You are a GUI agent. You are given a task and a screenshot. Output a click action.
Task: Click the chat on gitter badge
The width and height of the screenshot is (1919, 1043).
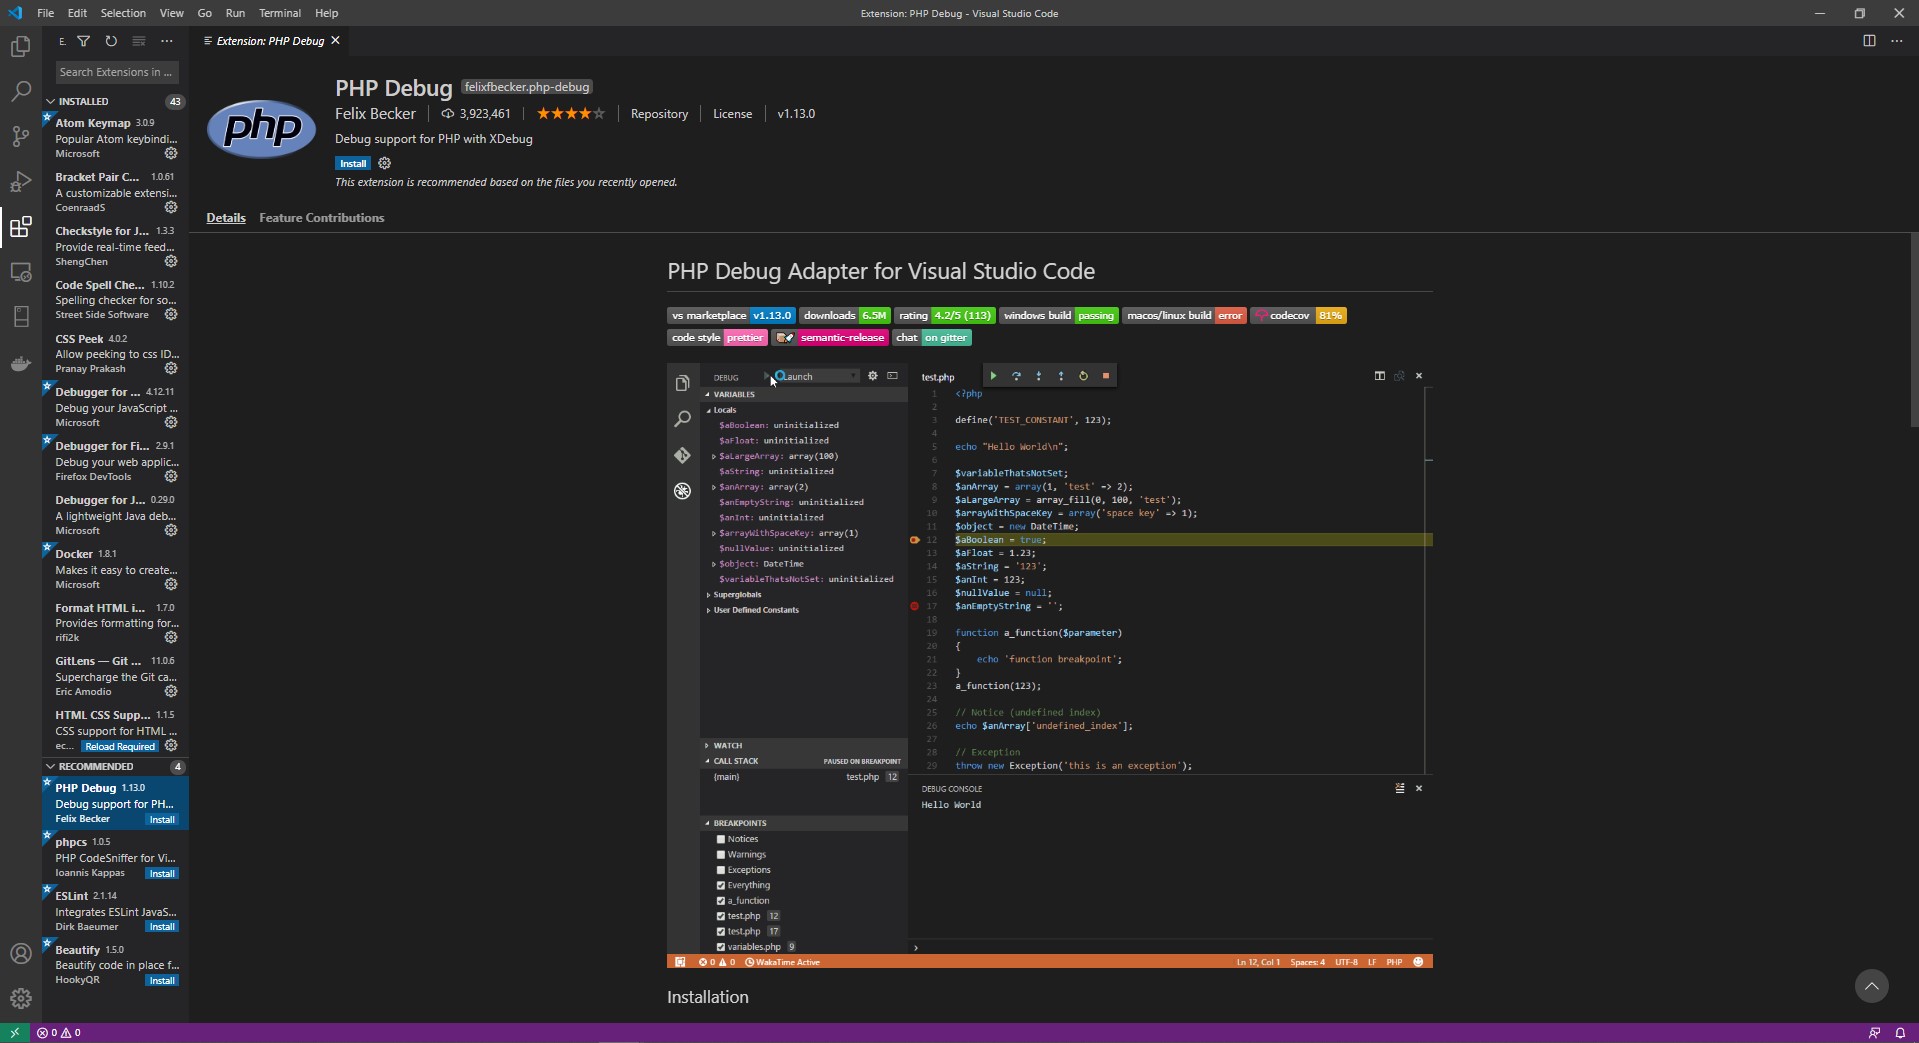tap(932, 338)
